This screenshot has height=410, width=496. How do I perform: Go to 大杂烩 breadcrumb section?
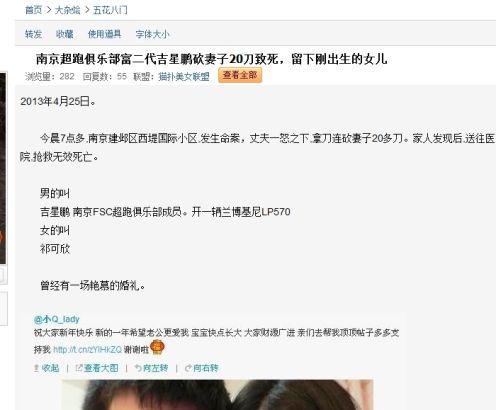[x=67, y=10]
